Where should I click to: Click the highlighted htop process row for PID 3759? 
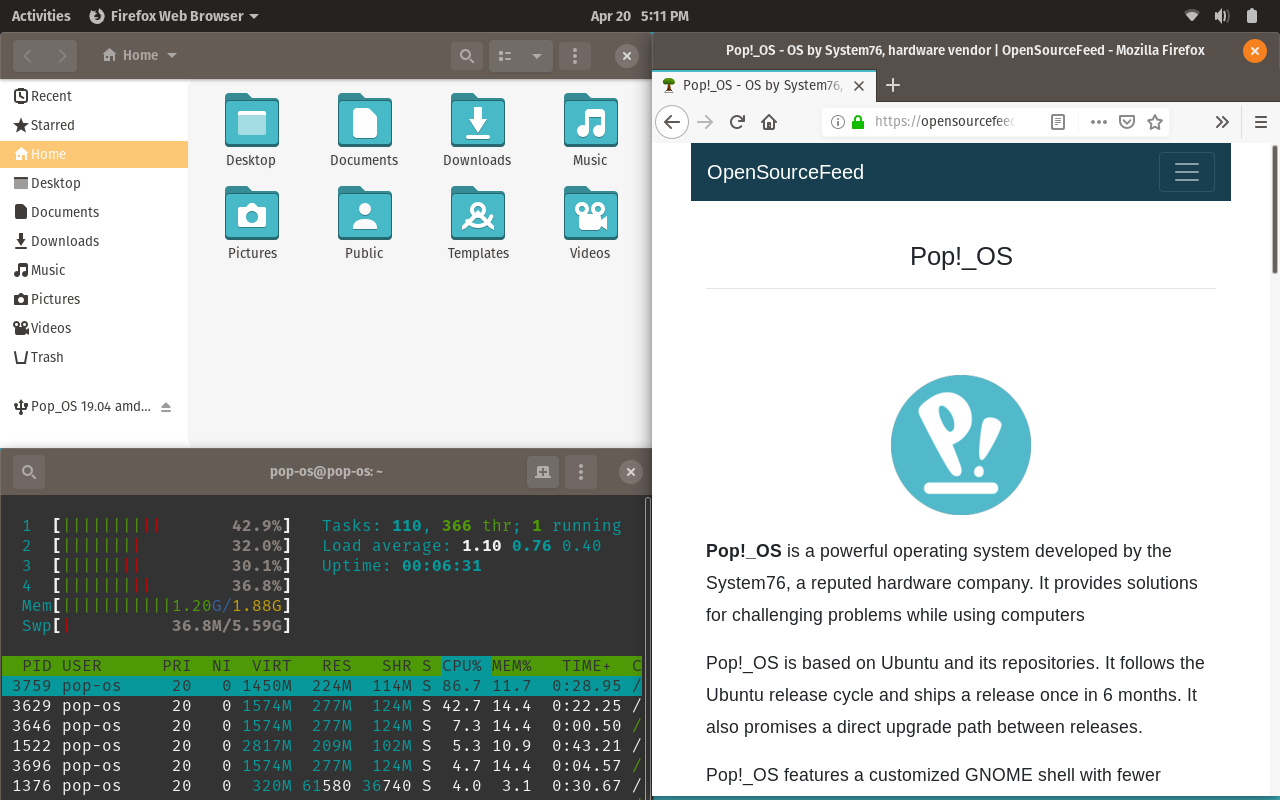300,685
